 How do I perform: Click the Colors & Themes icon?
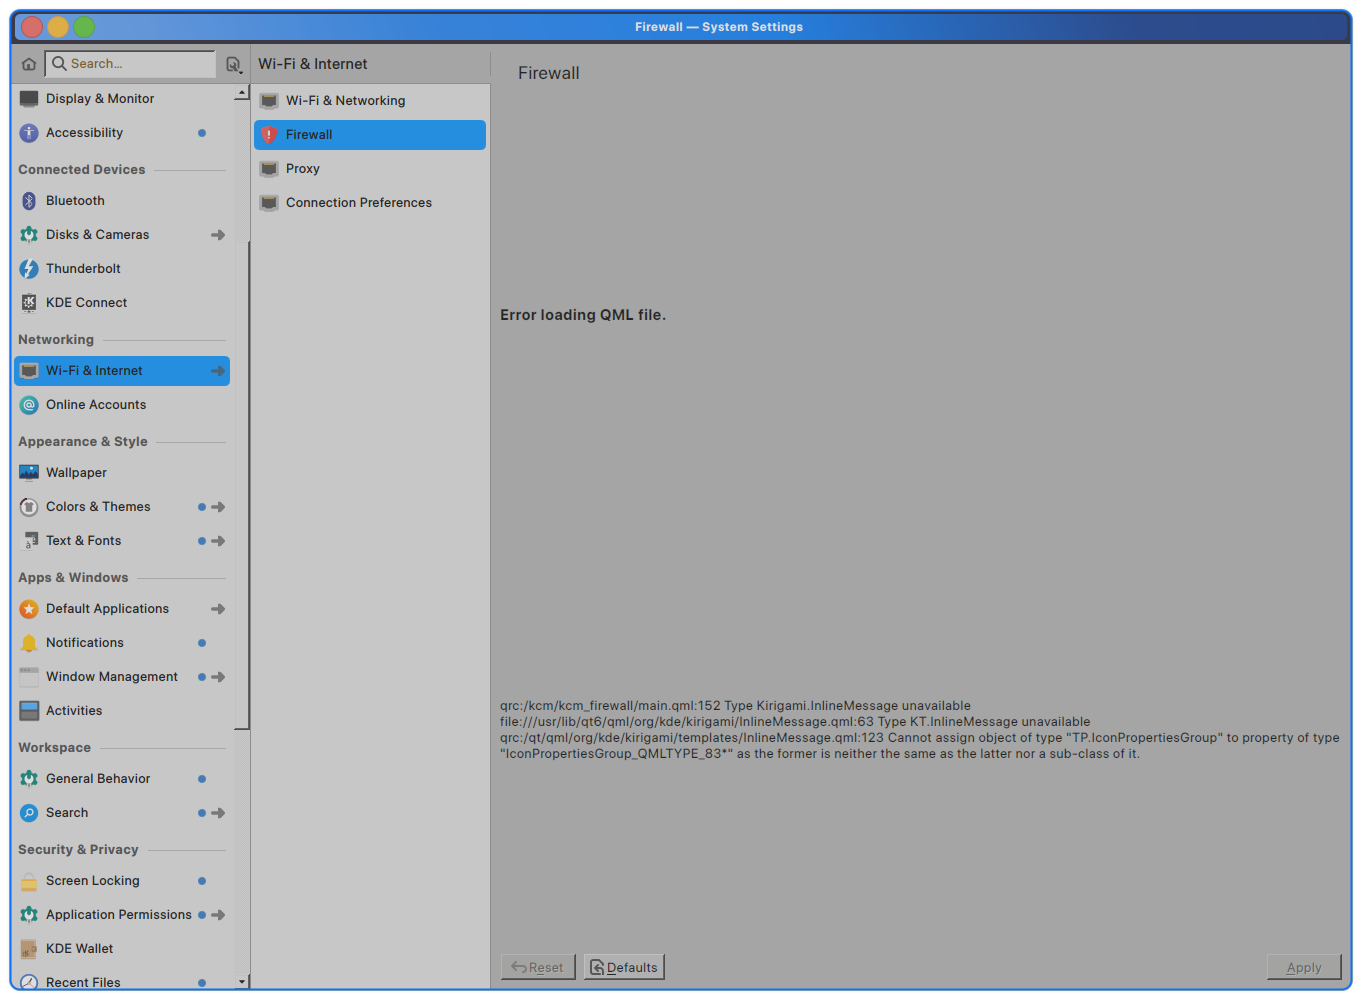pos(29,507)
